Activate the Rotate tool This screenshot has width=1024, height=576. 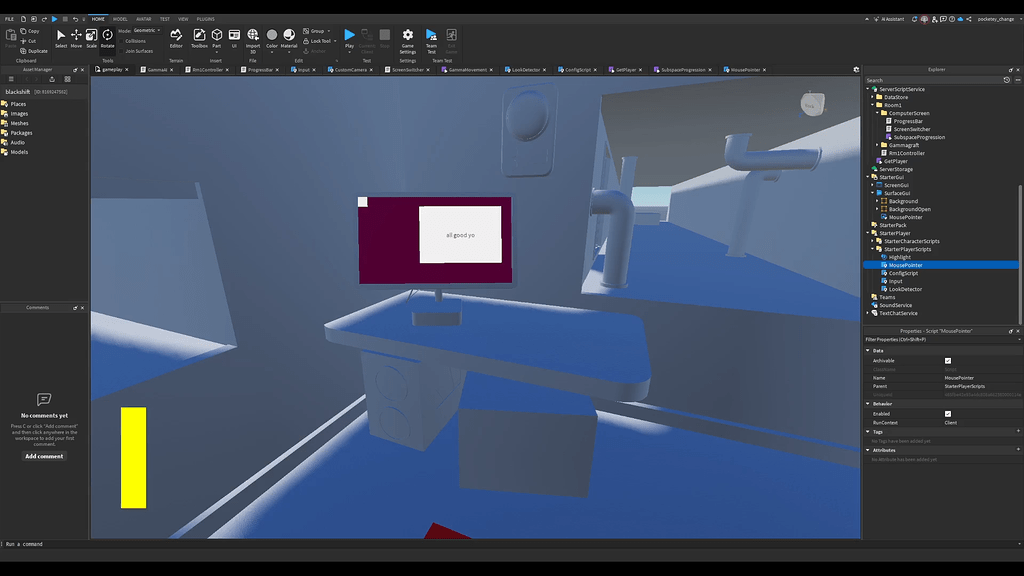[x=108, y=38]
